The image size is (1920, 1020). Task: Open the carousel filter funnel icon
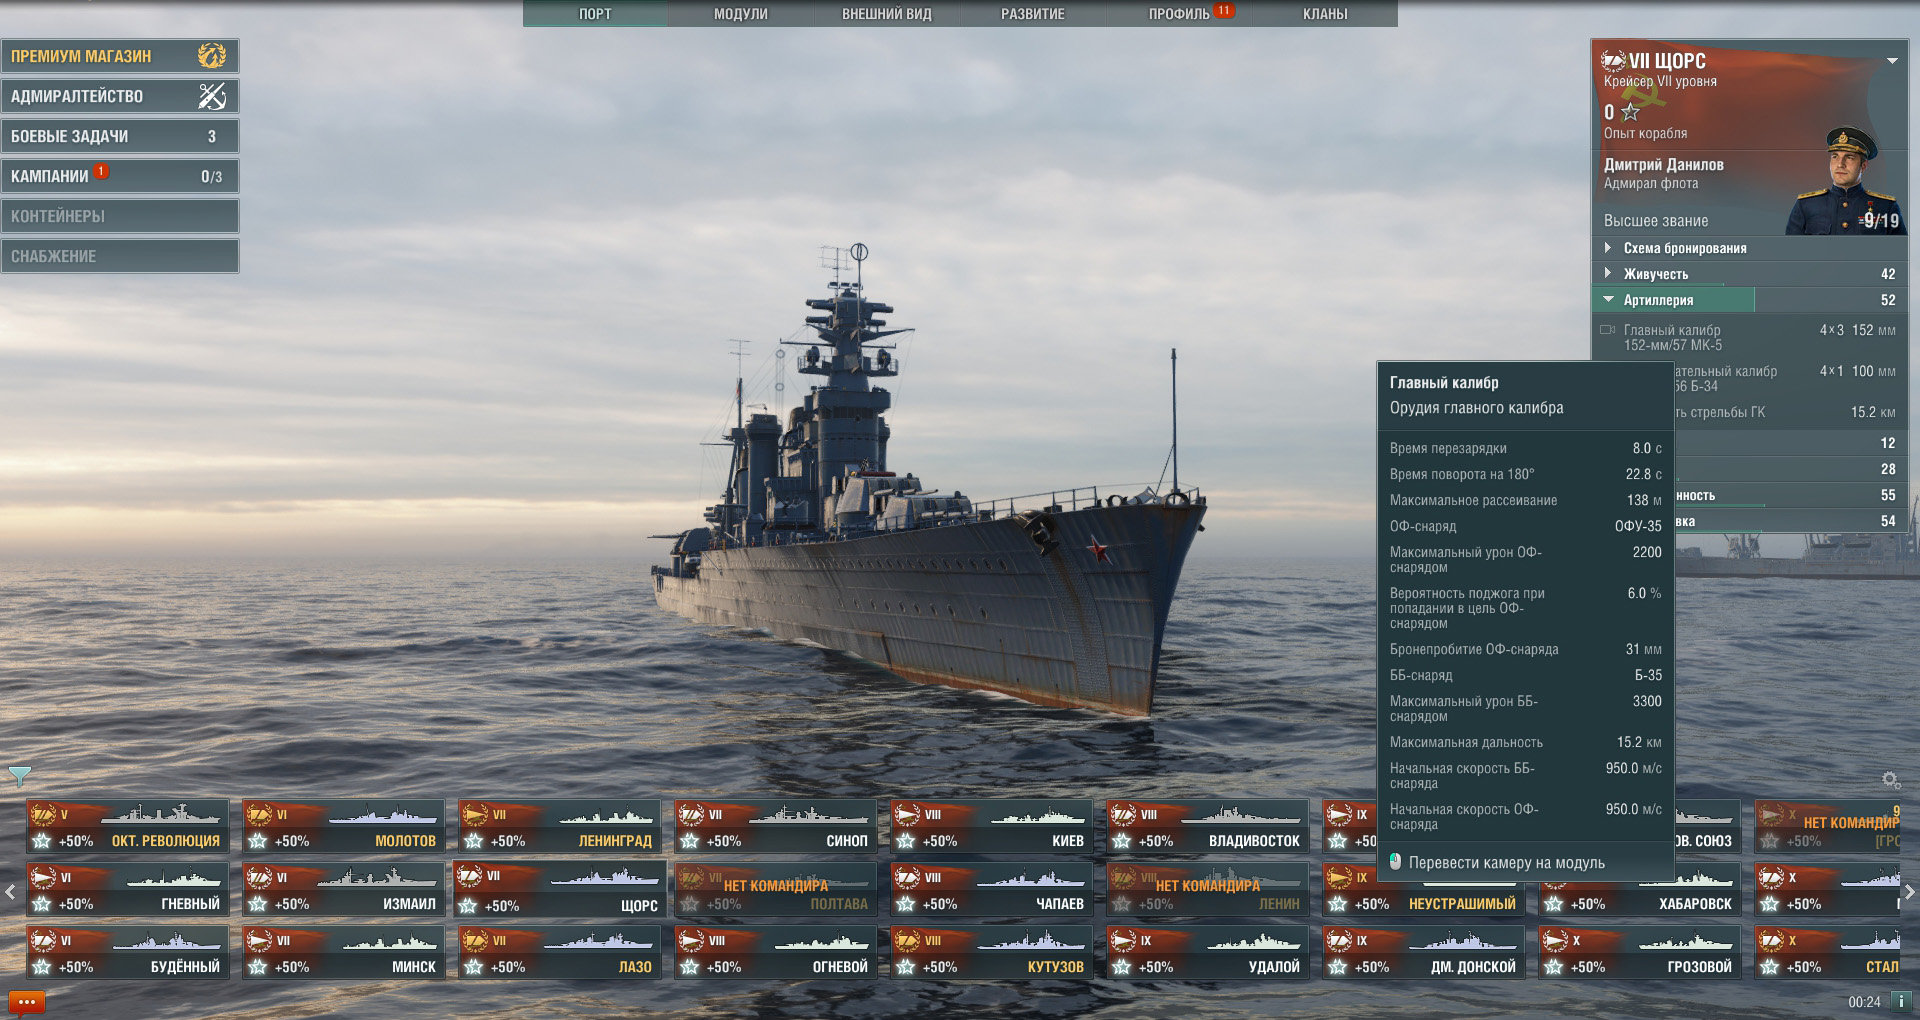[19, 775]
